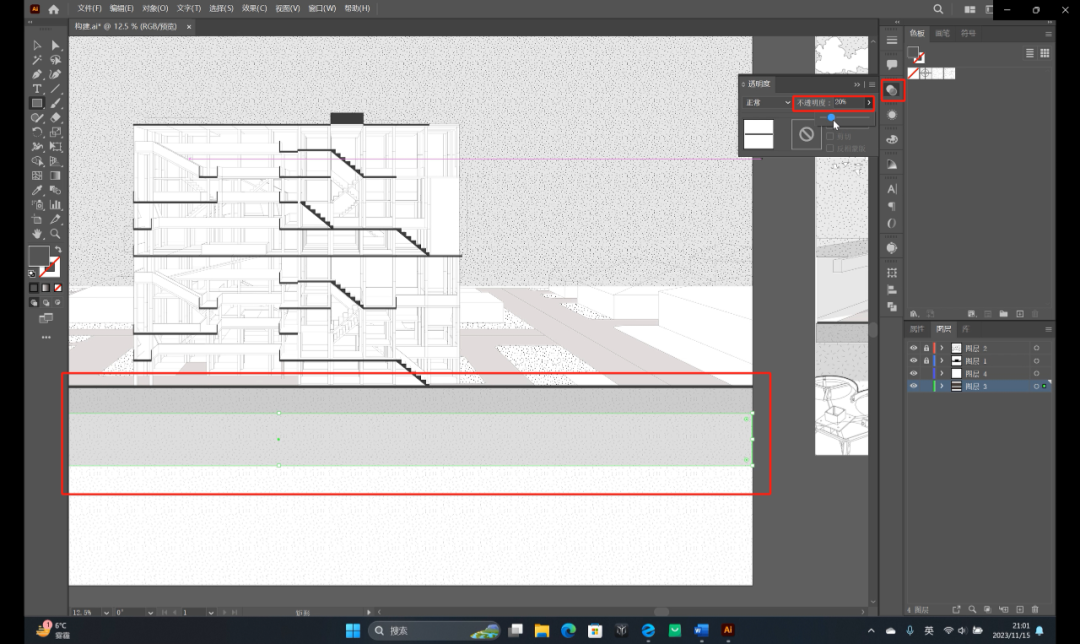Swap fill and stroke colors
The image size is (1080, 644).
click(58, 250)
